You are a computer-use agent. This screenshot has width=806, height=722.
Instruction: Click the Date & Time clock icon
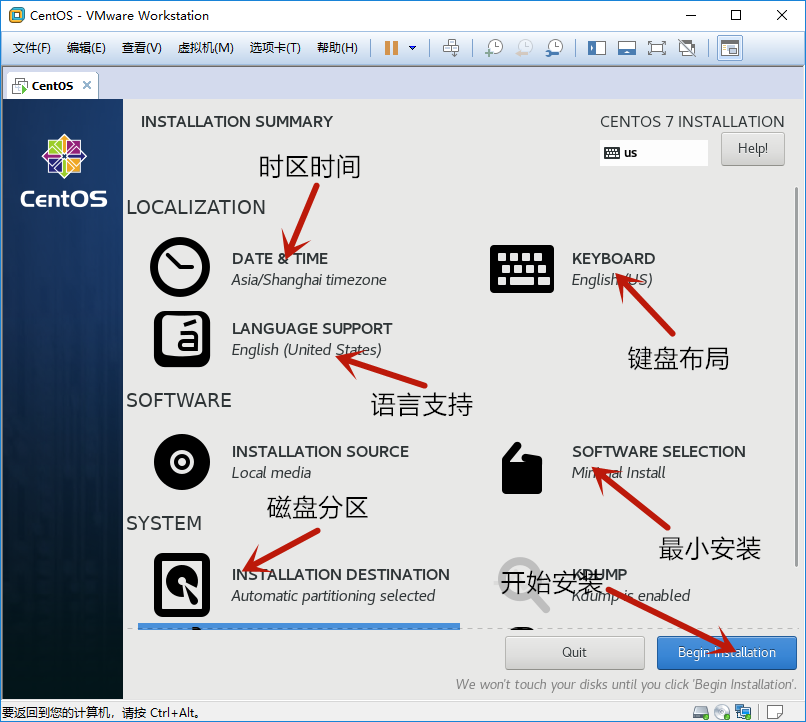(180, 267)
